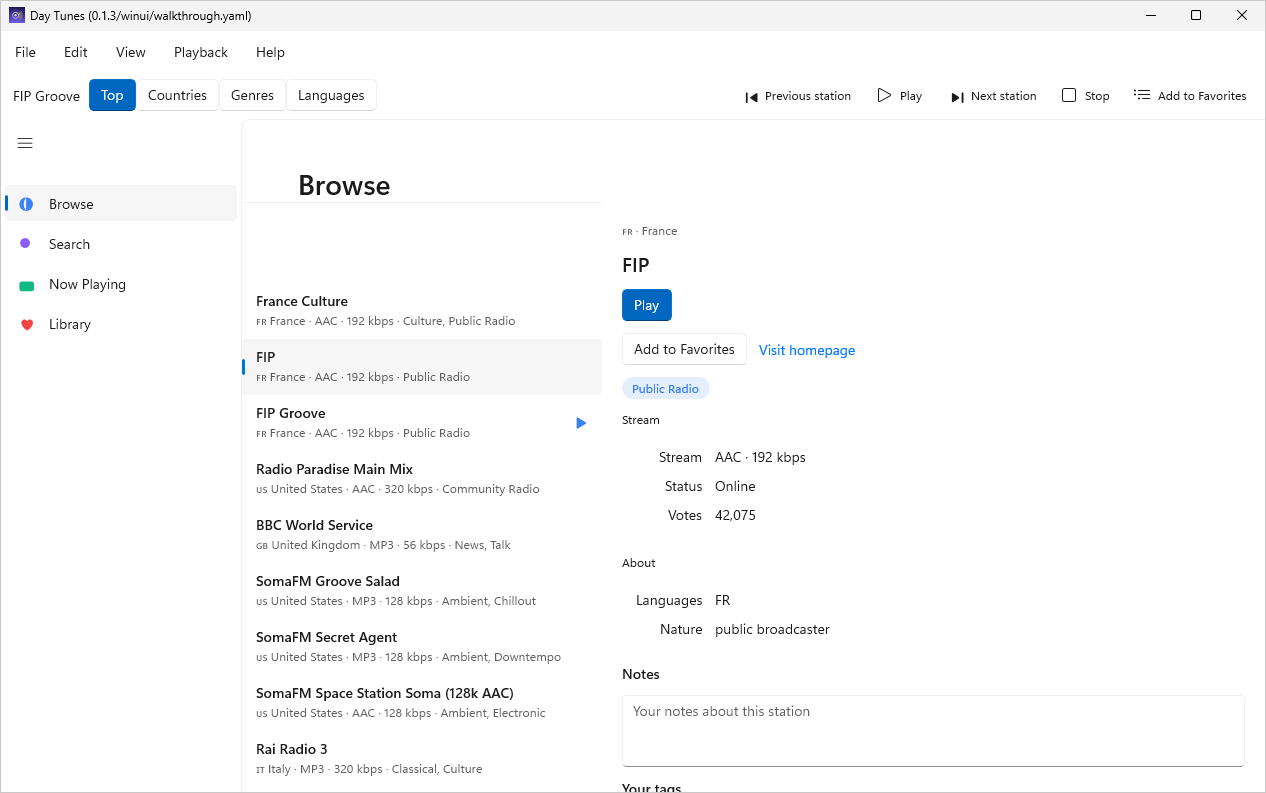
Task: Open Library in the sidebar
Action: click(x=121, y=324)
